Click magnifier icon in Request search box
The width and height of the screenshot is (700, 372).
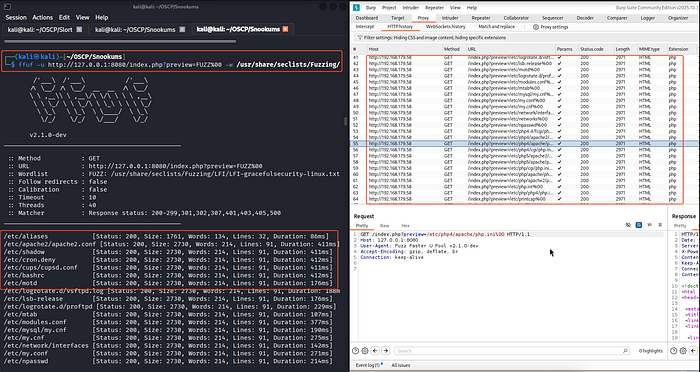point(625,351)
